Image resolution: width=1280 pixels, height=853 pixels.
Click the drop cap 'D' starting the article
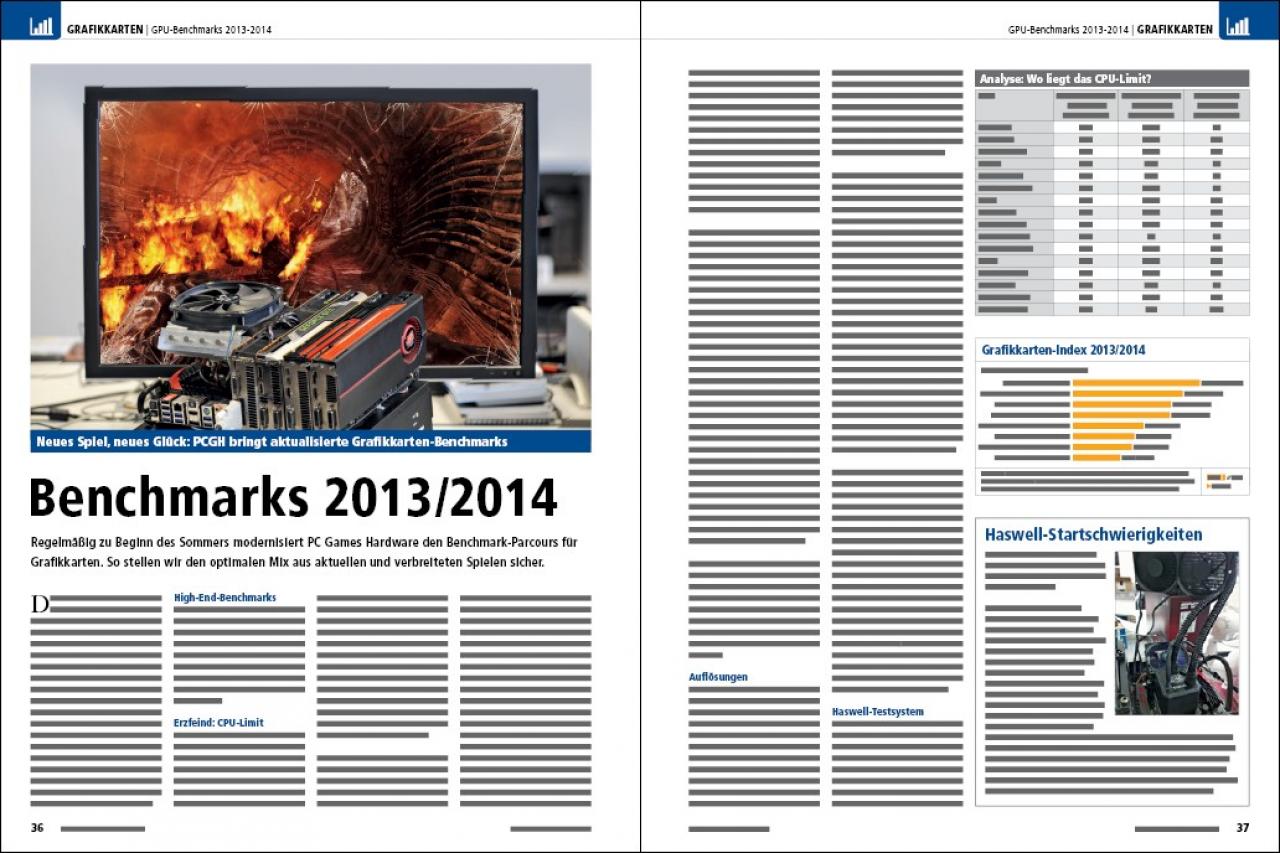[40, 604]
